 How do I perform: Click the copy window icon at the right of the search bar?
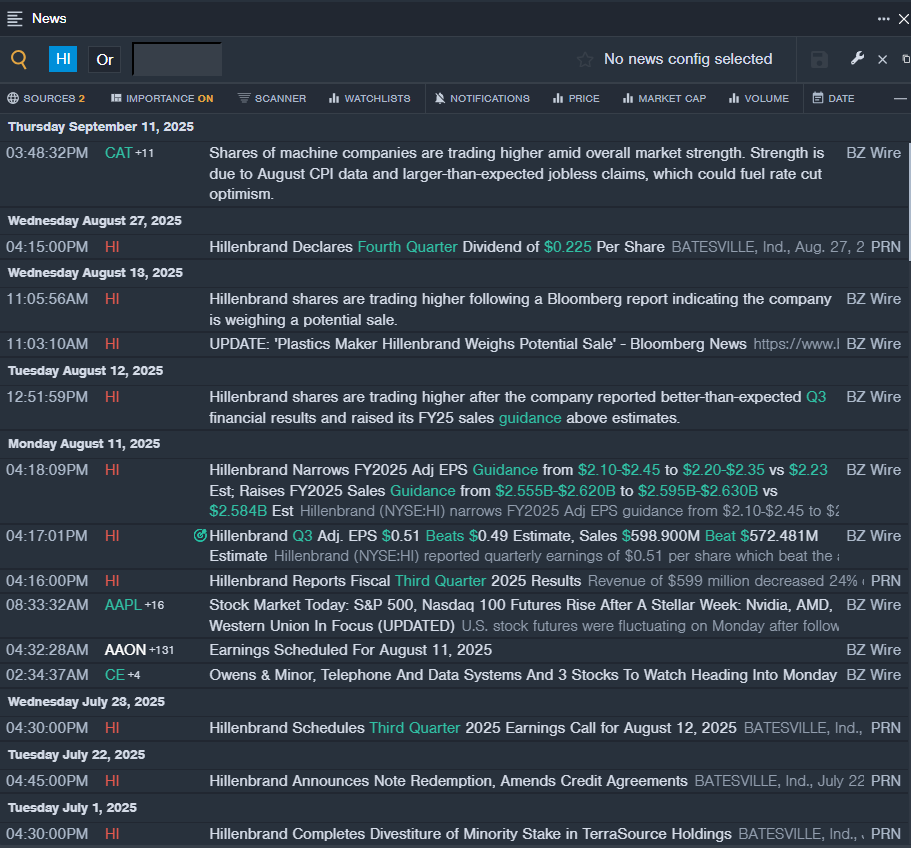click(905, 60)
